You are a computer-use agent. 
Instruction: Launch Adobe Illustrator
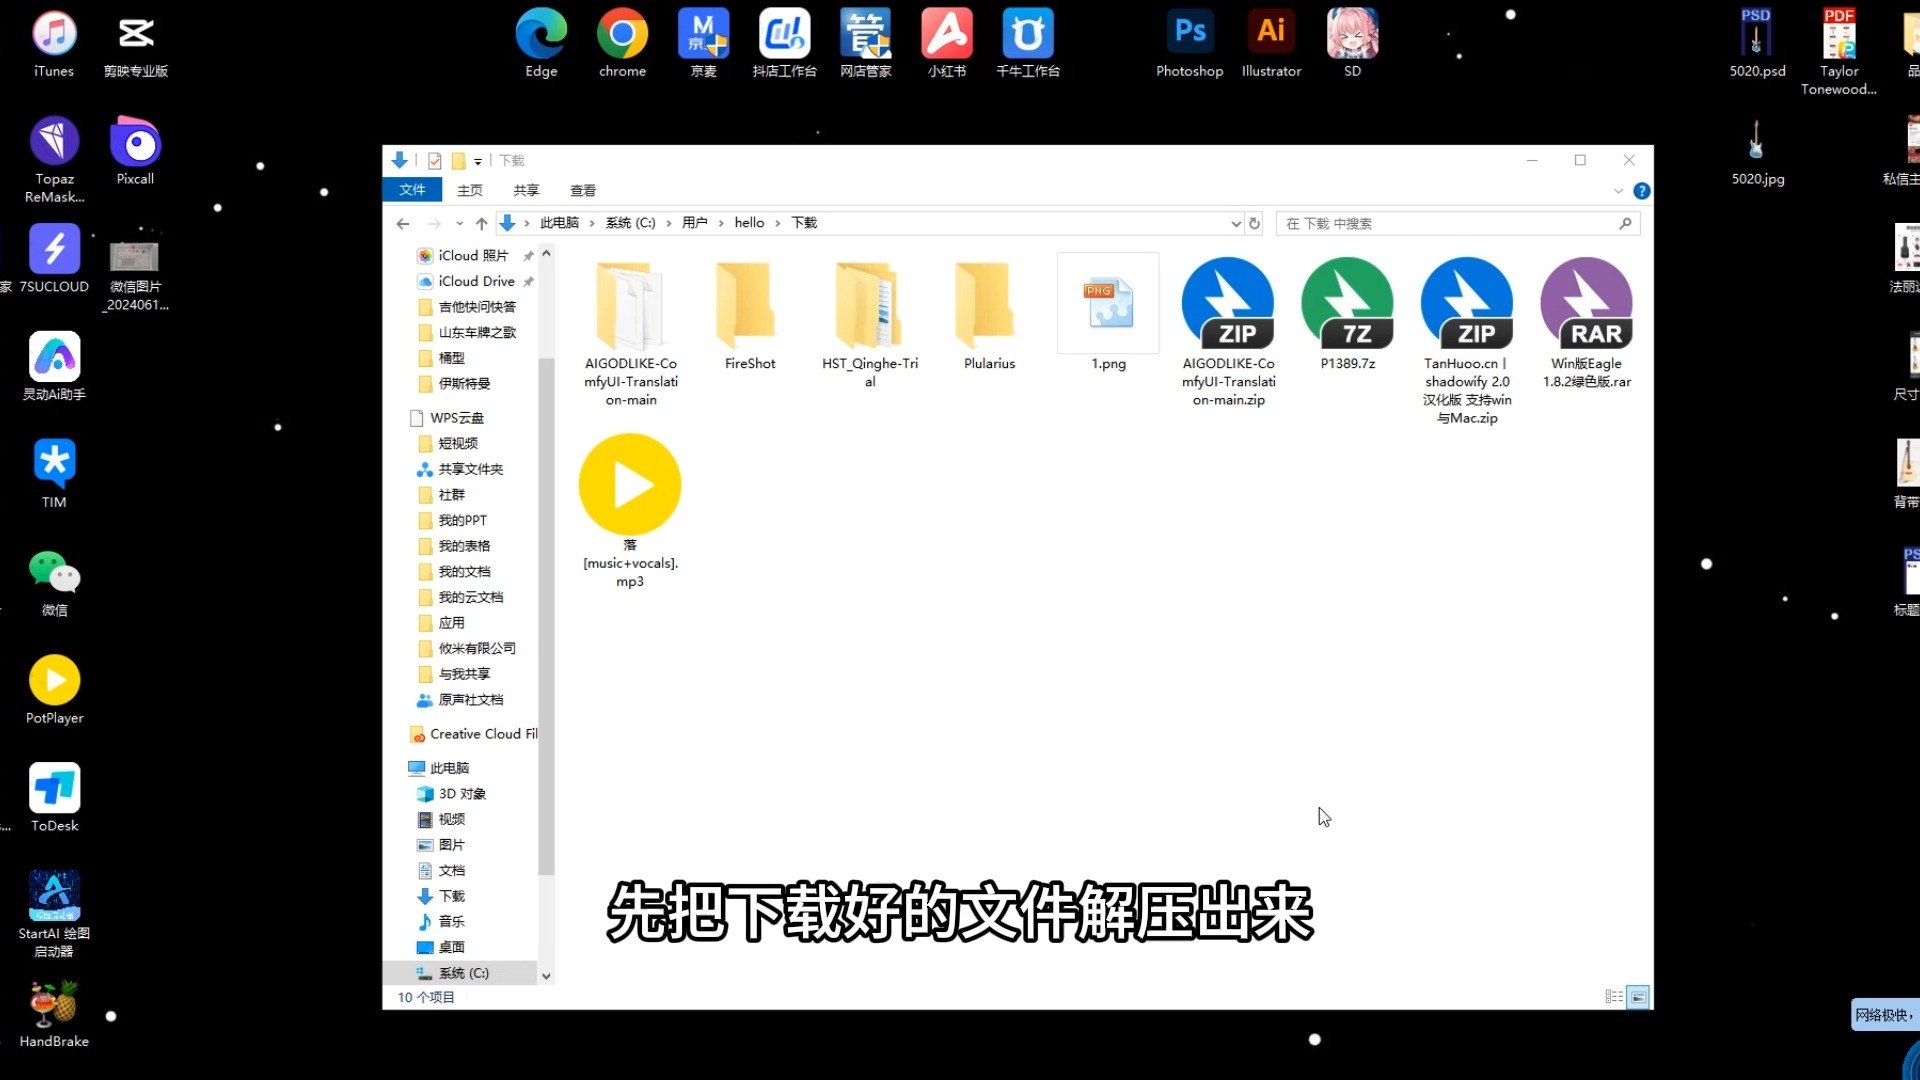(x=1270, y=30)
